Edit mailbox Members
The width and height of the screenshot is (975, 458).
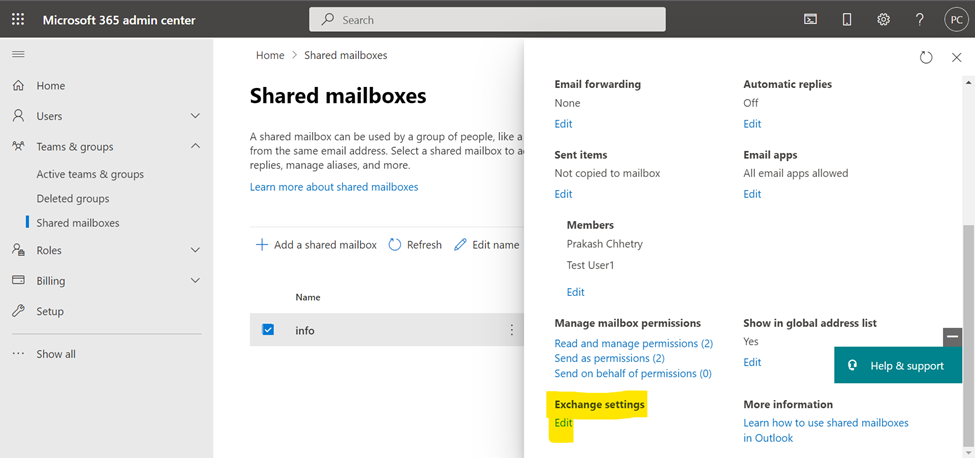(576, 291)
